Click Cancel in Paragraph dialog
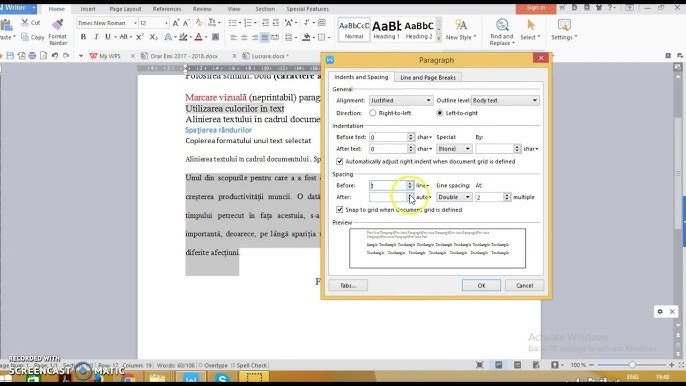 pos(525,285)
